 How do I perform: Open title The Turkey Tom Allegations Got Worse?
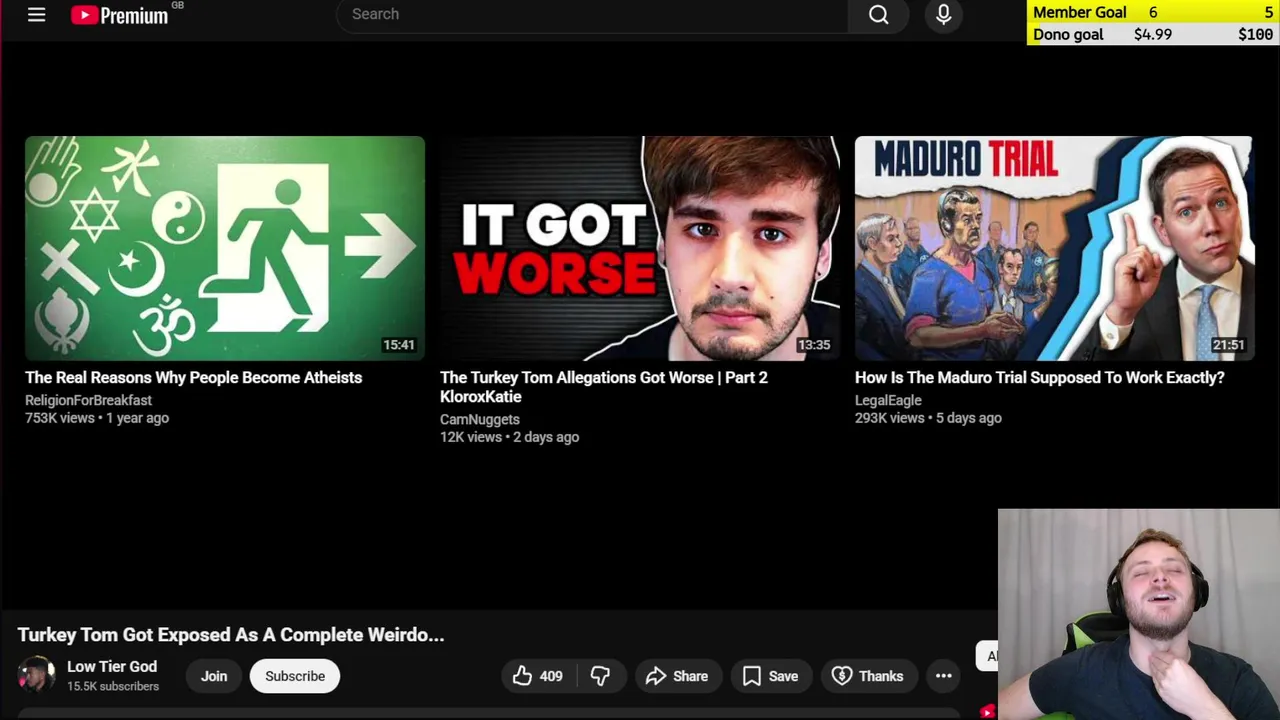604,386
